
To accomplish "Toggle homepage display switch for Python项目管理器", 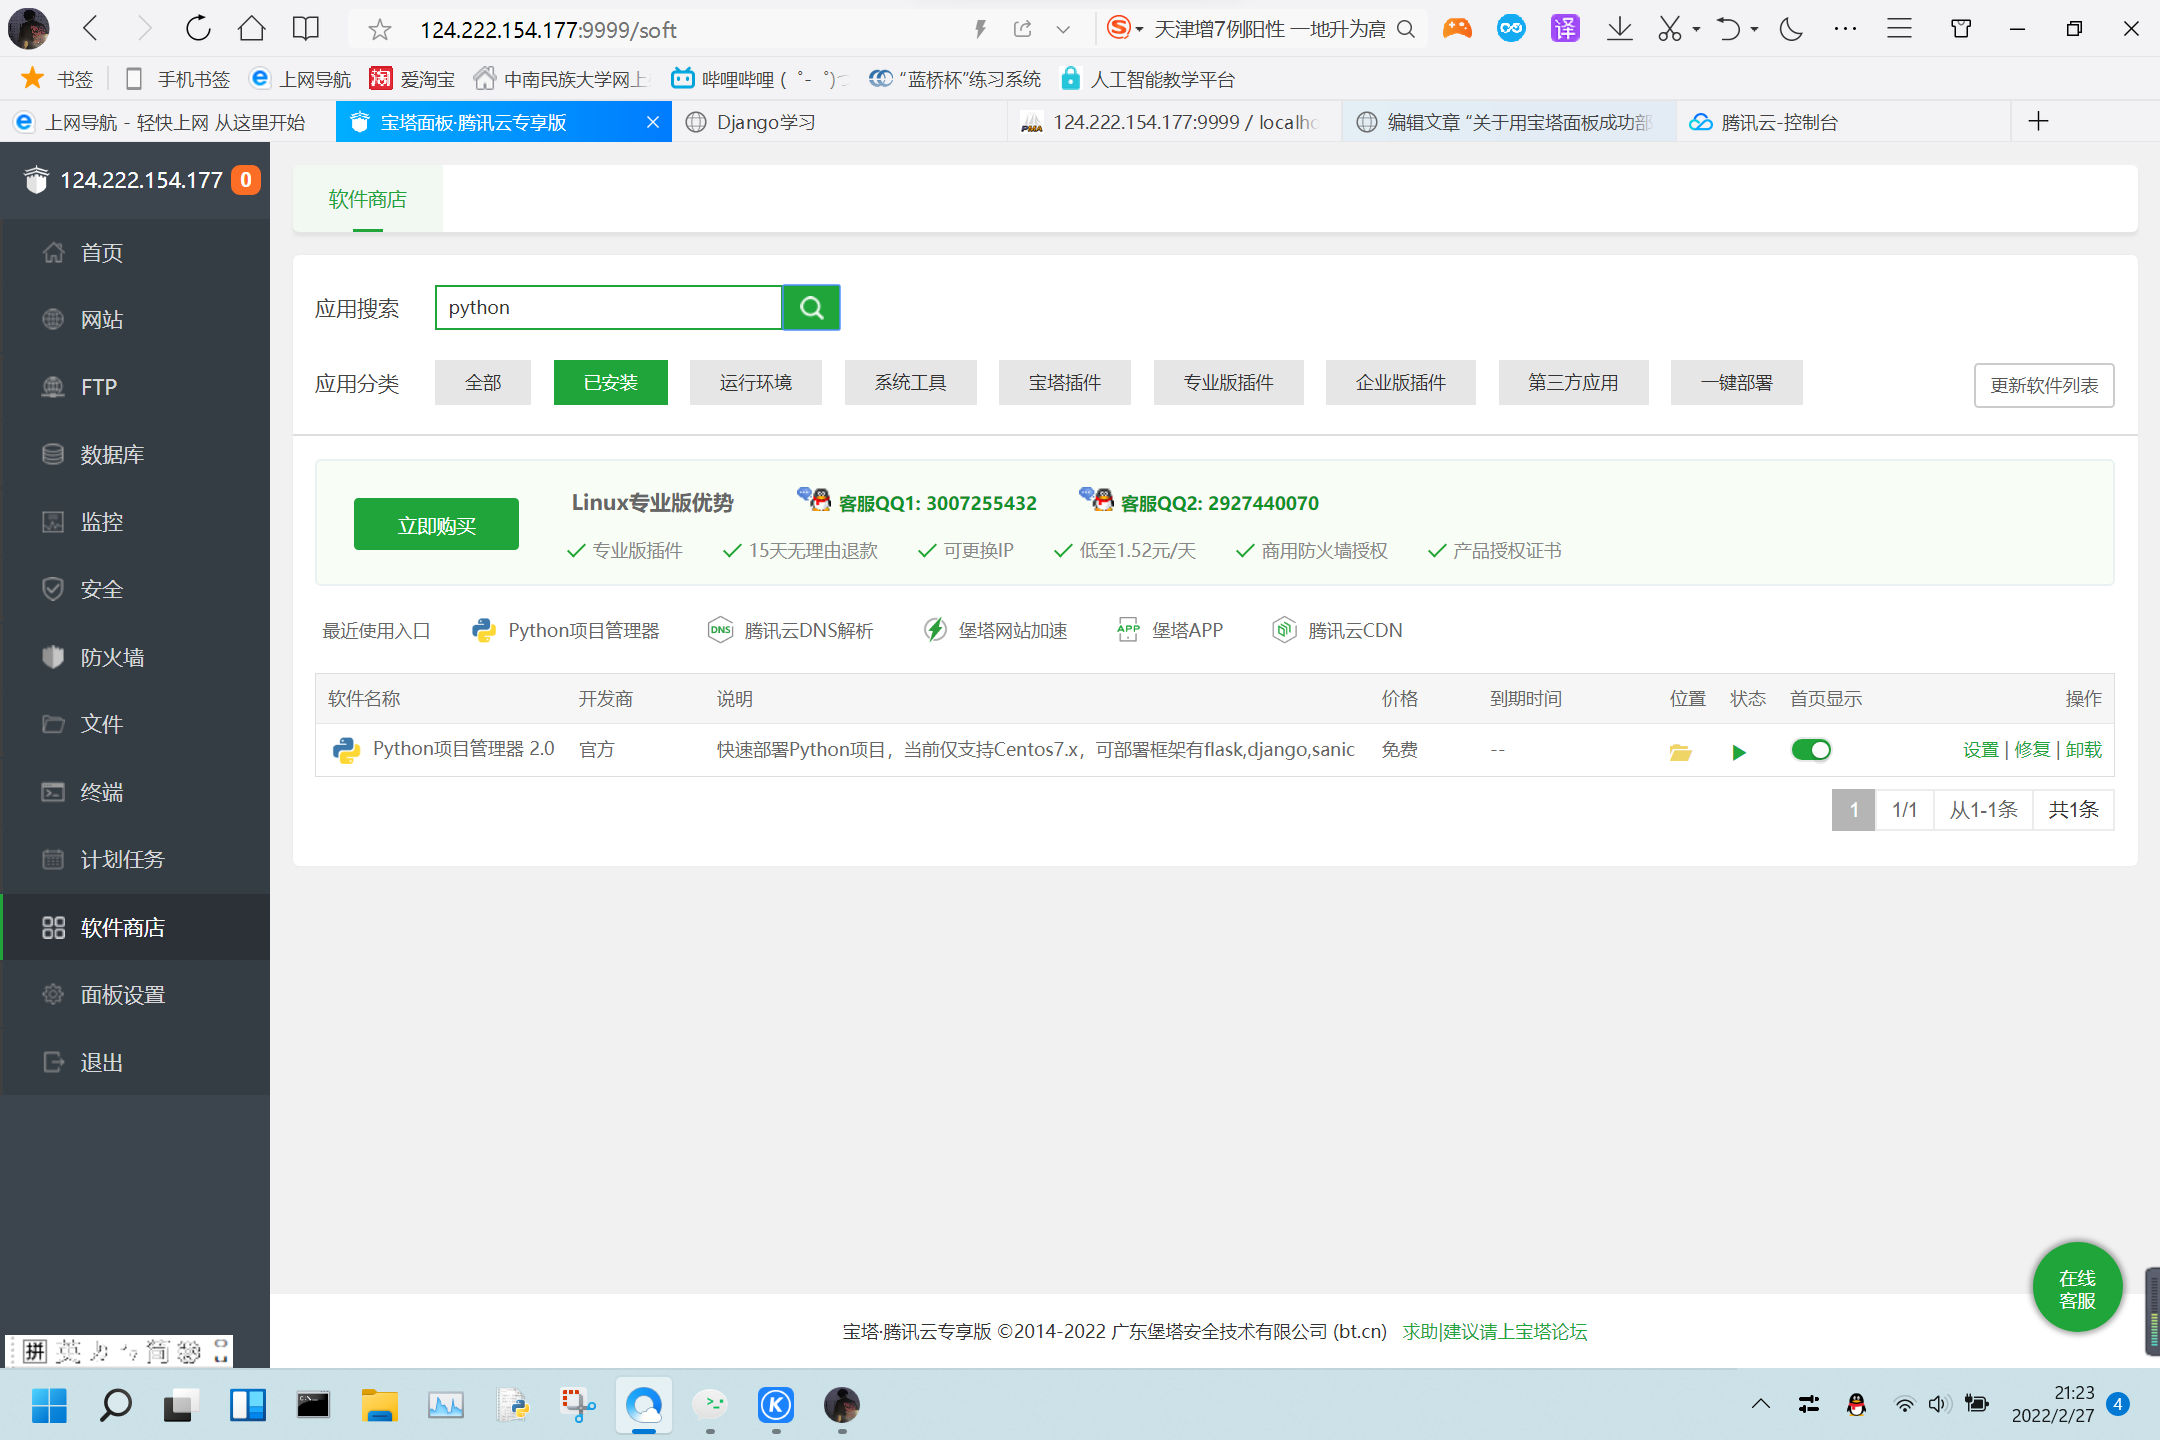I will coord(1811,750).
